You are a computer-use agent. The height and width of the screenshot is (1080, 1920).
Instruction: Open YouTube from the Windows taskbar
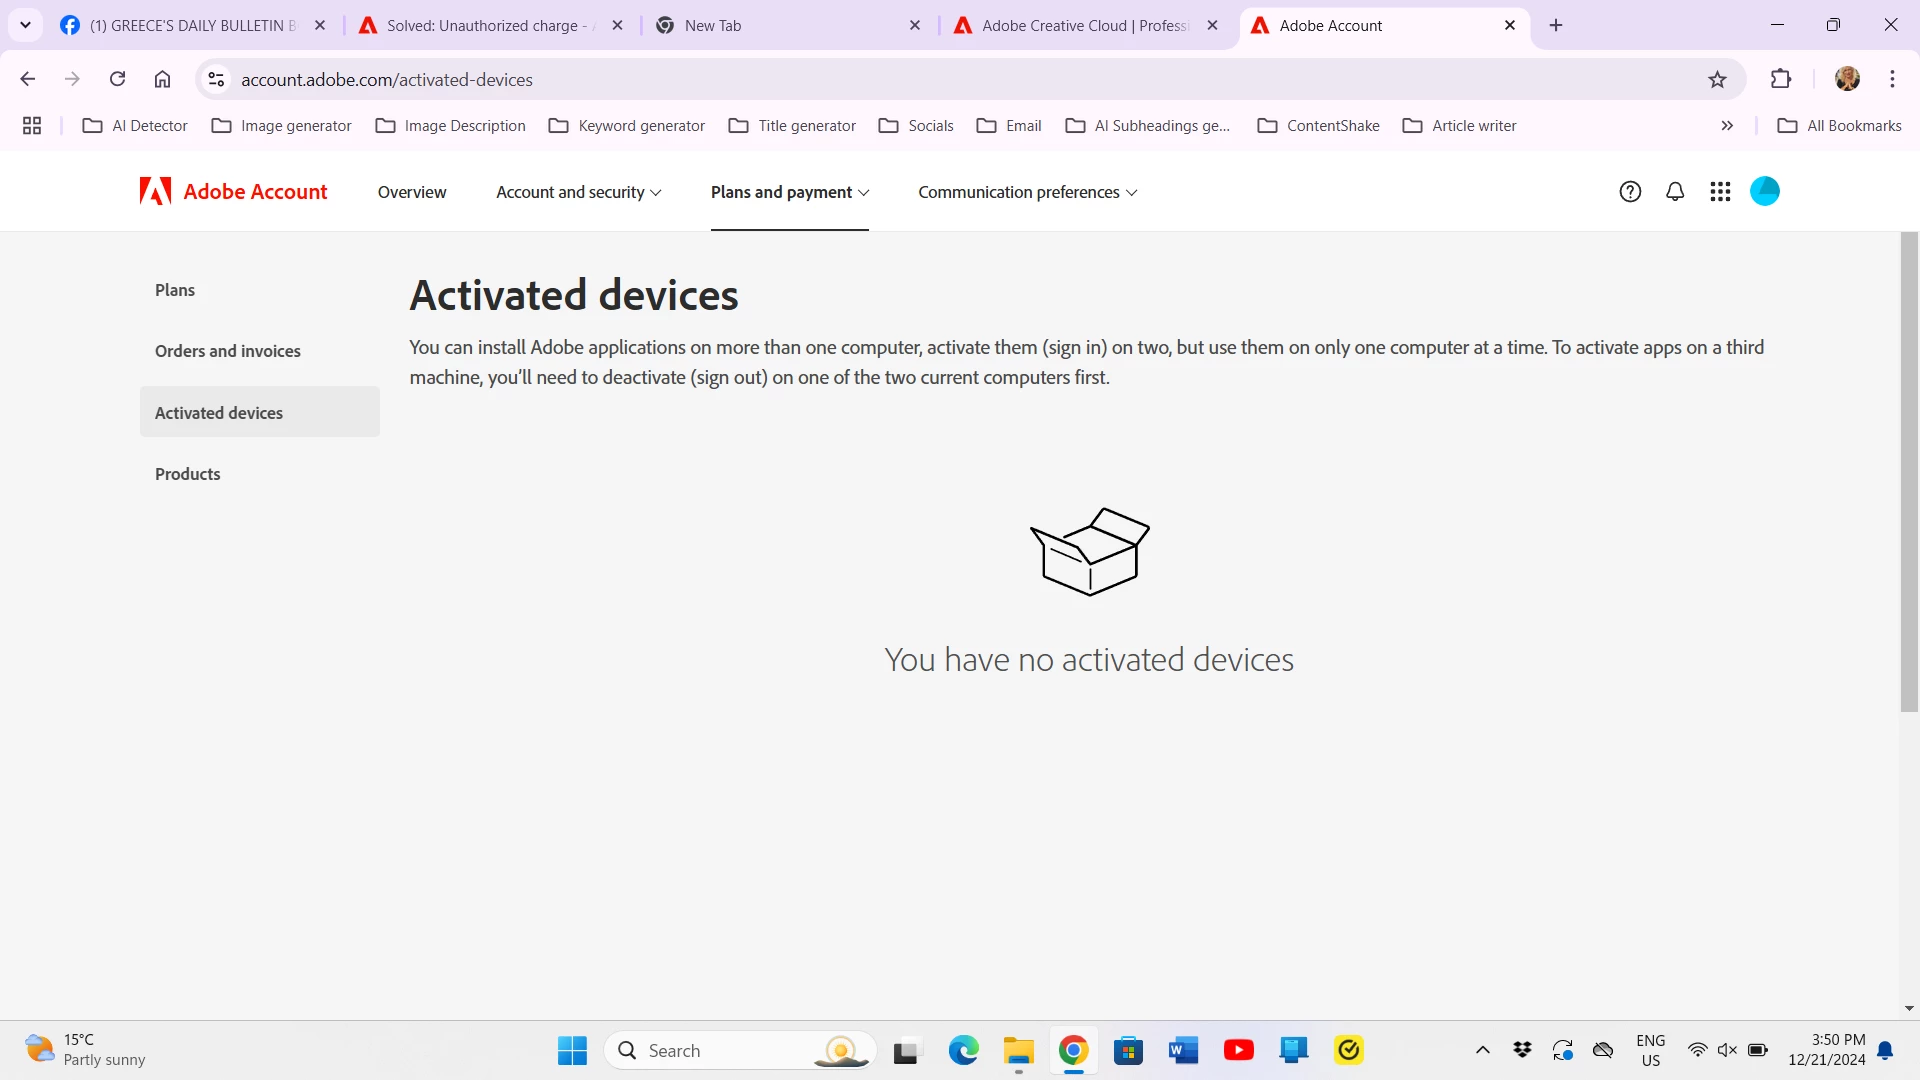point(1238,1050)
